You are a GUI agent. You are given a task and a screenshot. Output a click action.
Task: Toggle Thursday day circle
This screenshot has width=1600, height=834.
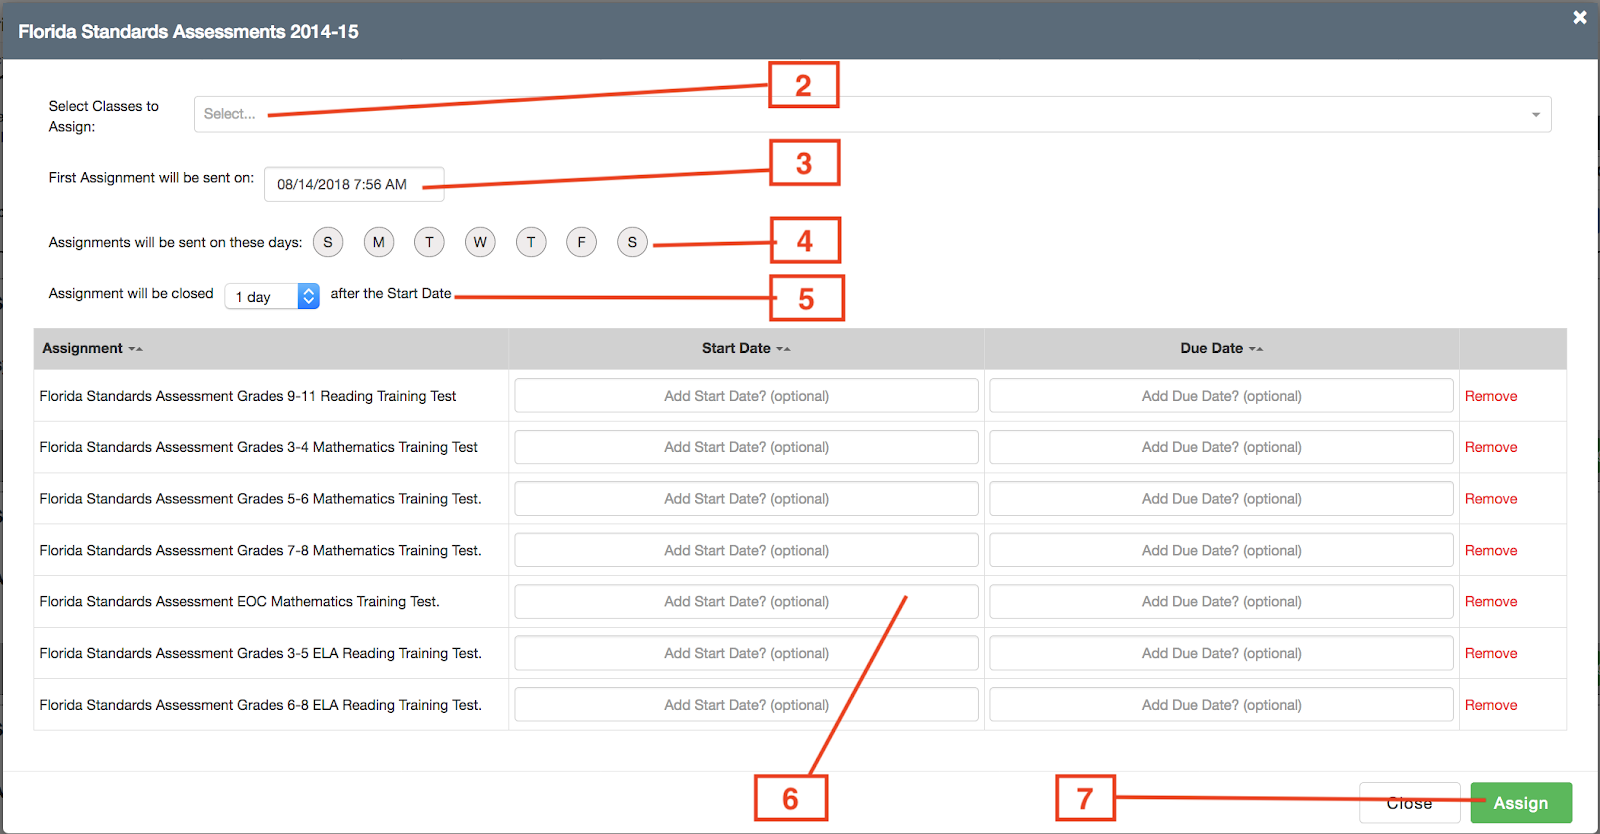tap(531, 242)
